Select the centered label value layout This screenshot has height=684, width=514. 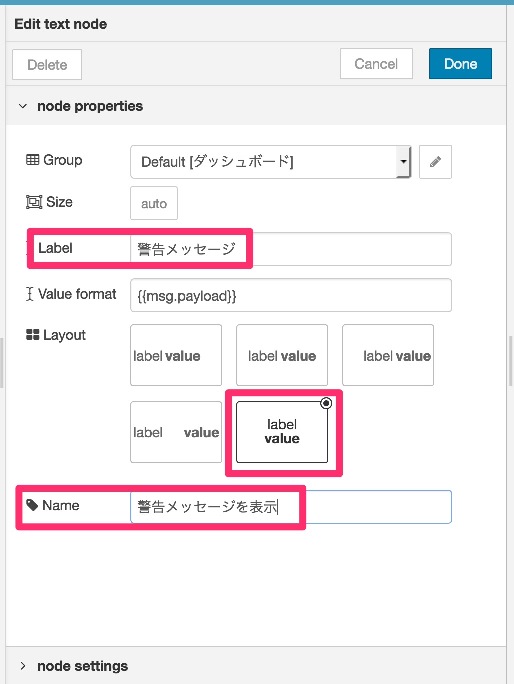pyautogui.click(x=282, y=355)
